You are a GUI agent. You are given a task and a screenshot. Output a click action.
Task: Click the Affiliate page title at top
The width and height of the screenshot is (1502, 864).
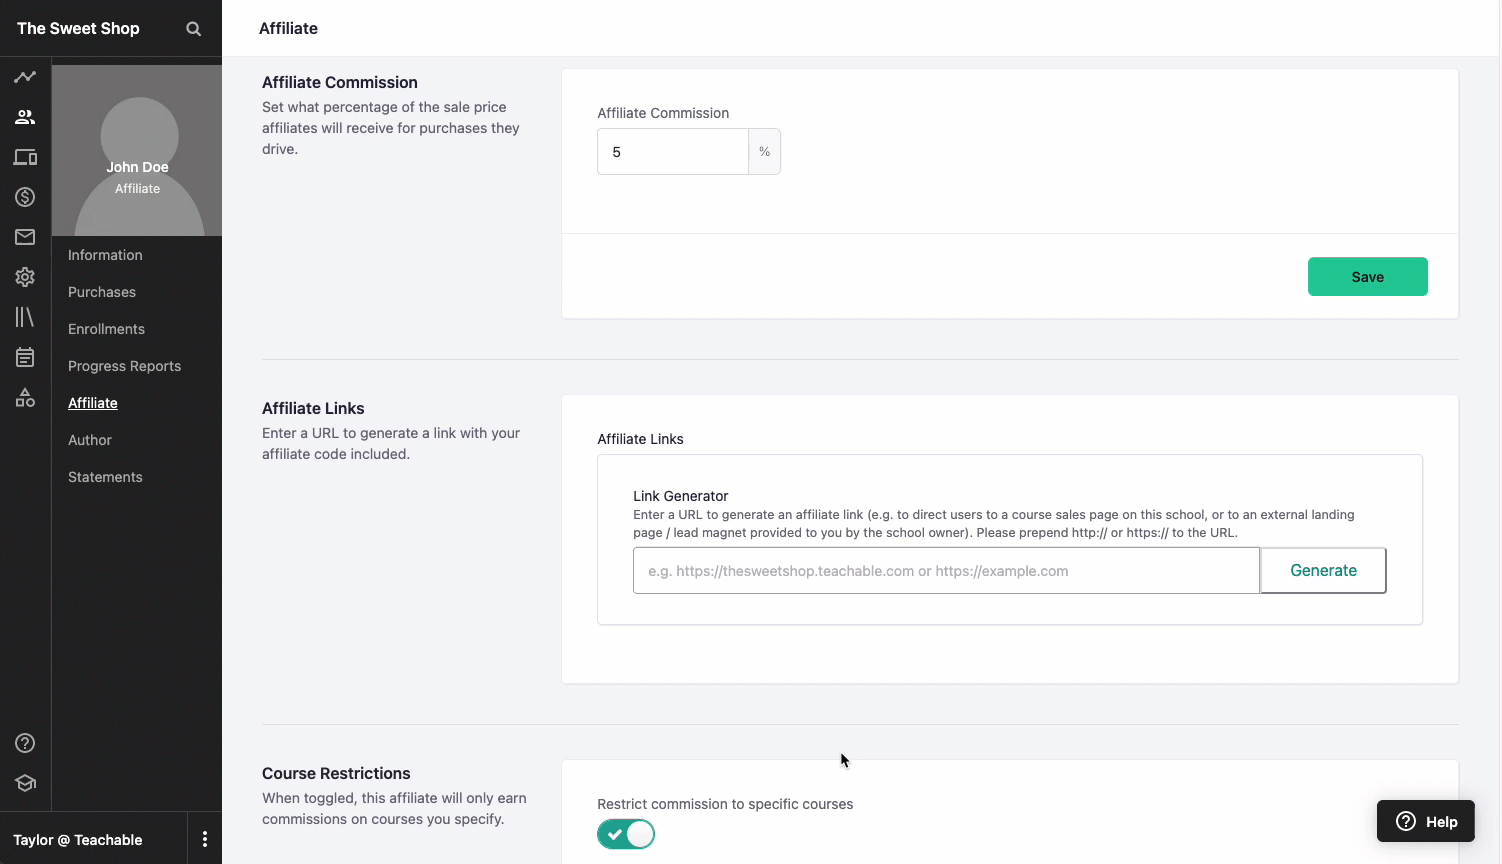(x=288, y=28)
